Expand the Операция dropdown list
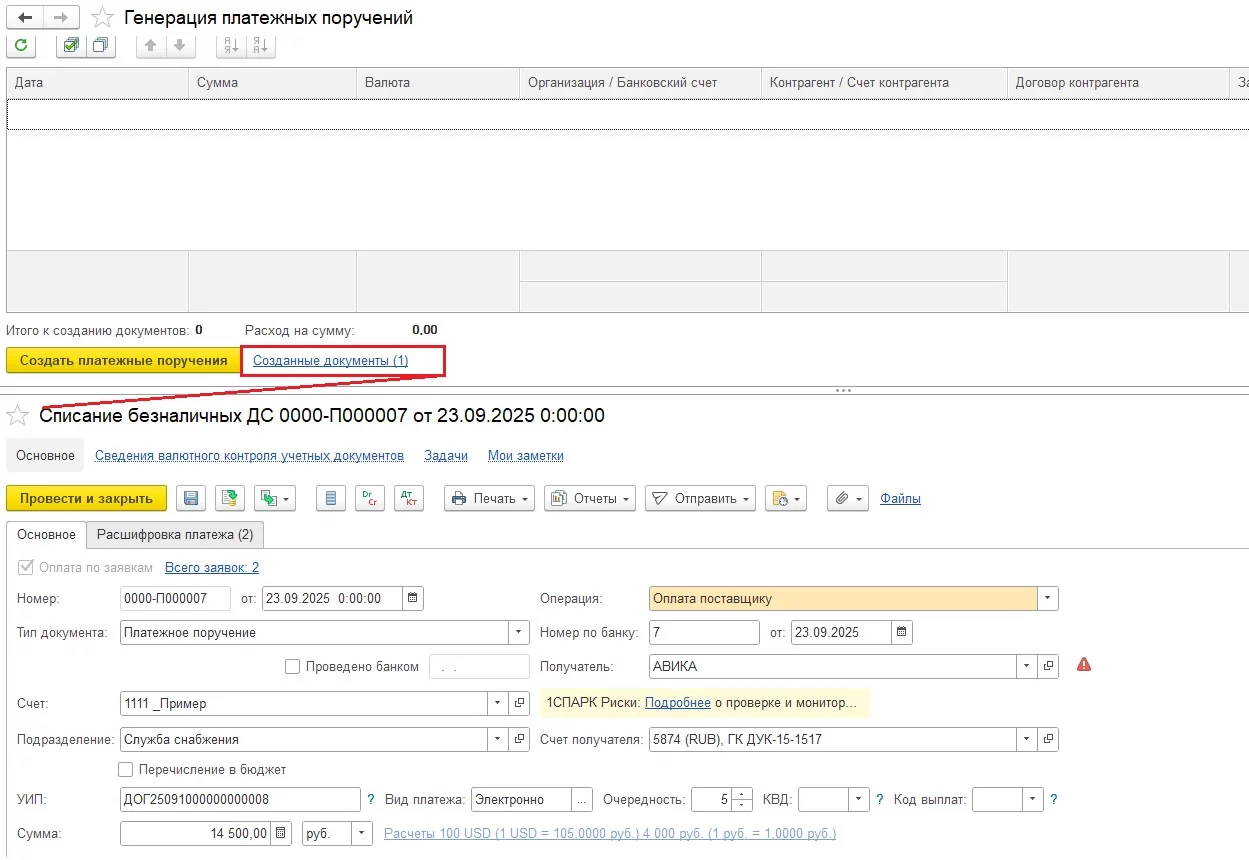This screenshot has width=1249, height=860. click(1047, 599)
